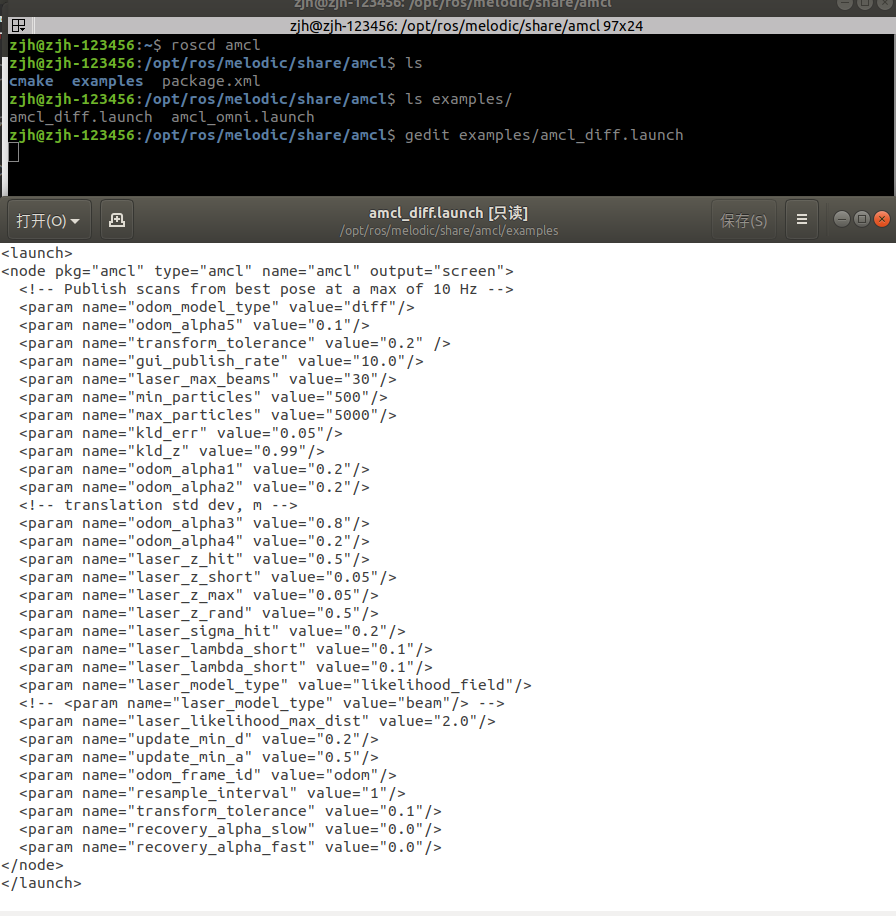
Task: Click the 'Publish scans from best pose' comment
Action: pos(266,289)
